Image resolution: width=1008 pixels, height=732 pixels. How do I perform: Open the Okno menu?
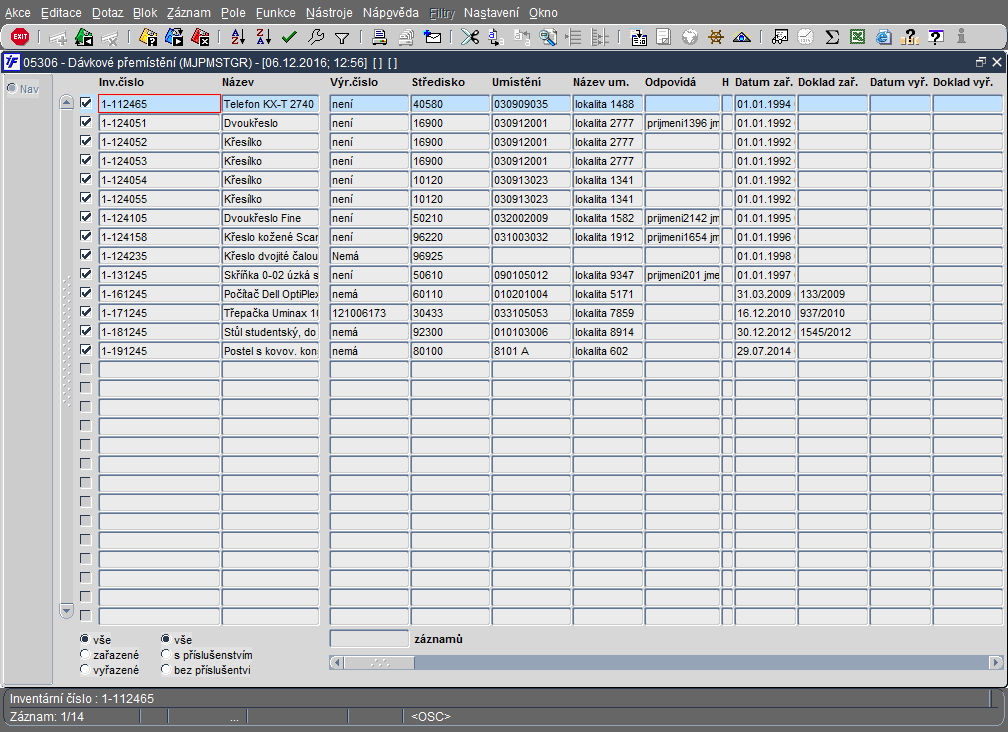click(x=543, y=13)
